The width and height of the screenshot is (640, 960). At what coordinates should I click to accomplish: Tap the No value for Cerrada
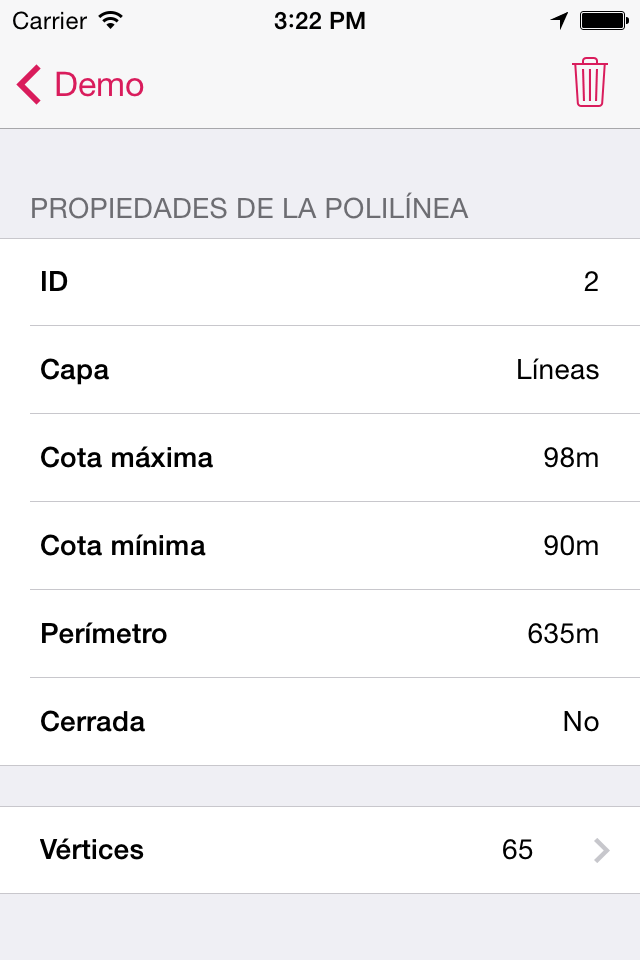coord(580,722)
